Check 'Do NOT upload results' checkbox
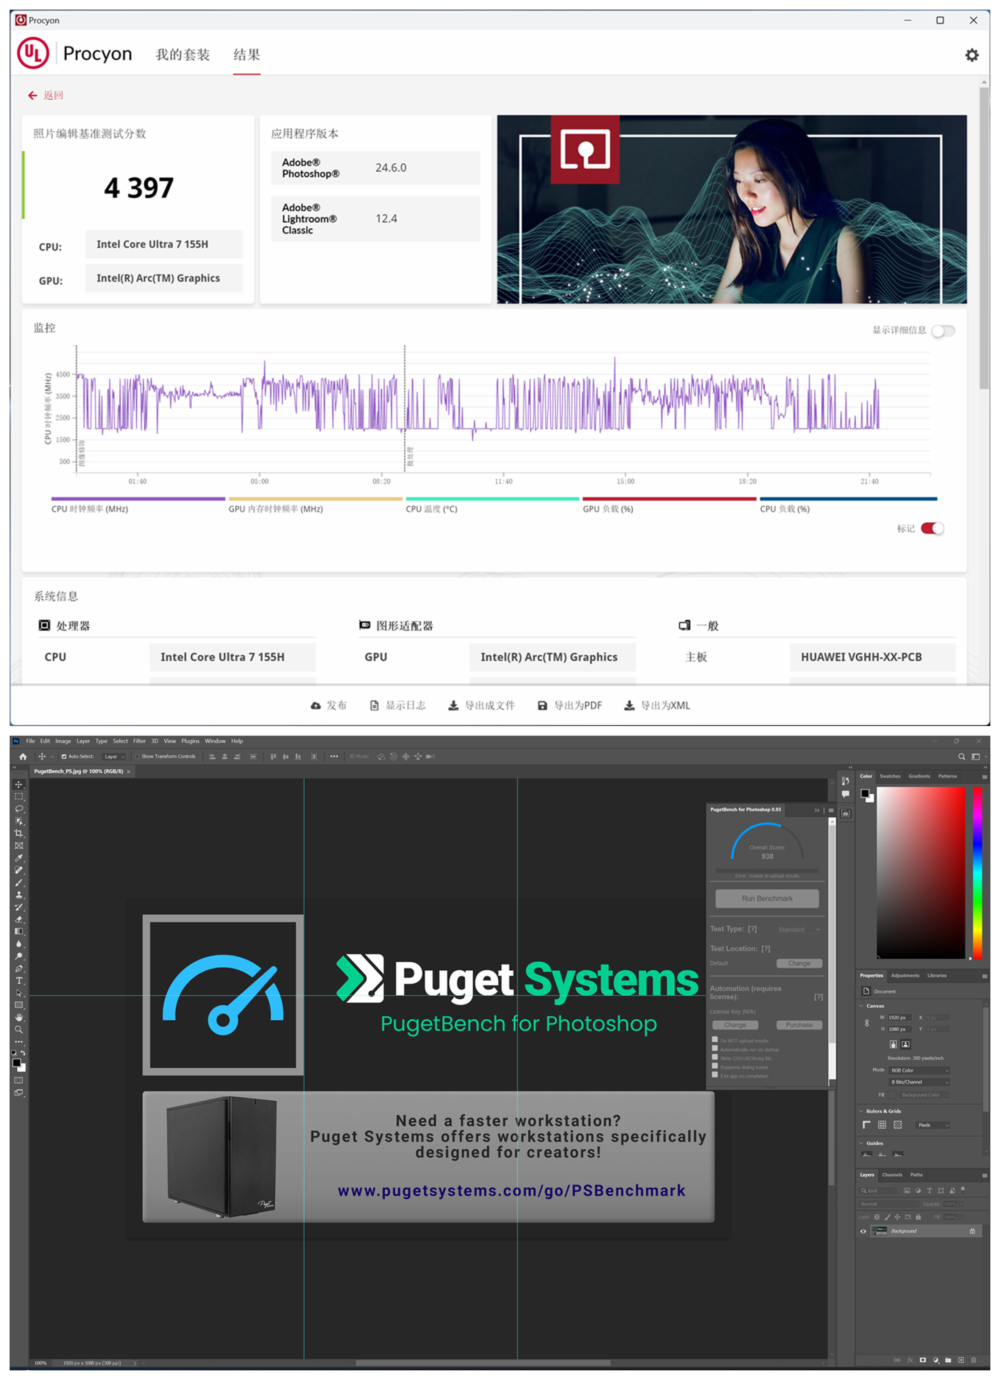Screen dimensions: 1000x1379 point(715,1039)
